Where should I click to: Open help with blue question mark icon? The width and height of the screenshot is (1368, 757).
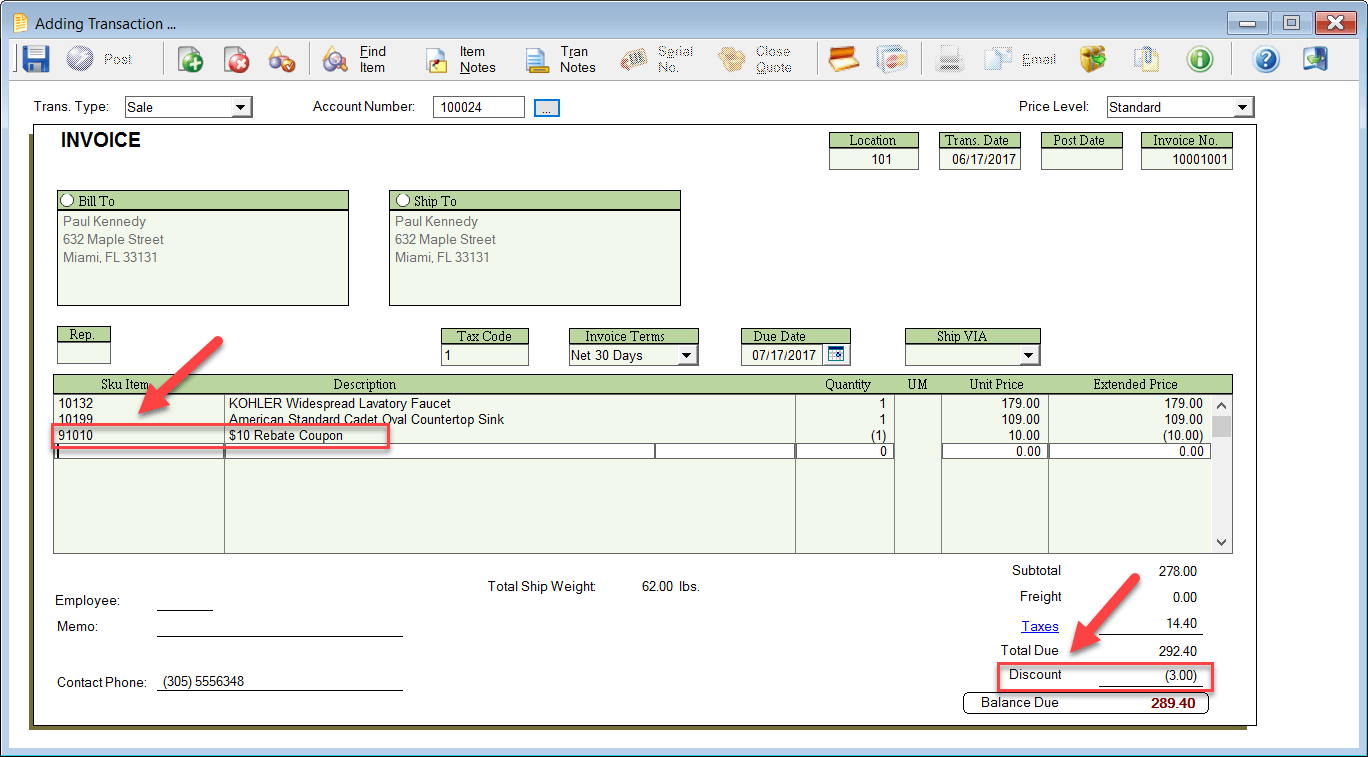tap(1266, 59)
